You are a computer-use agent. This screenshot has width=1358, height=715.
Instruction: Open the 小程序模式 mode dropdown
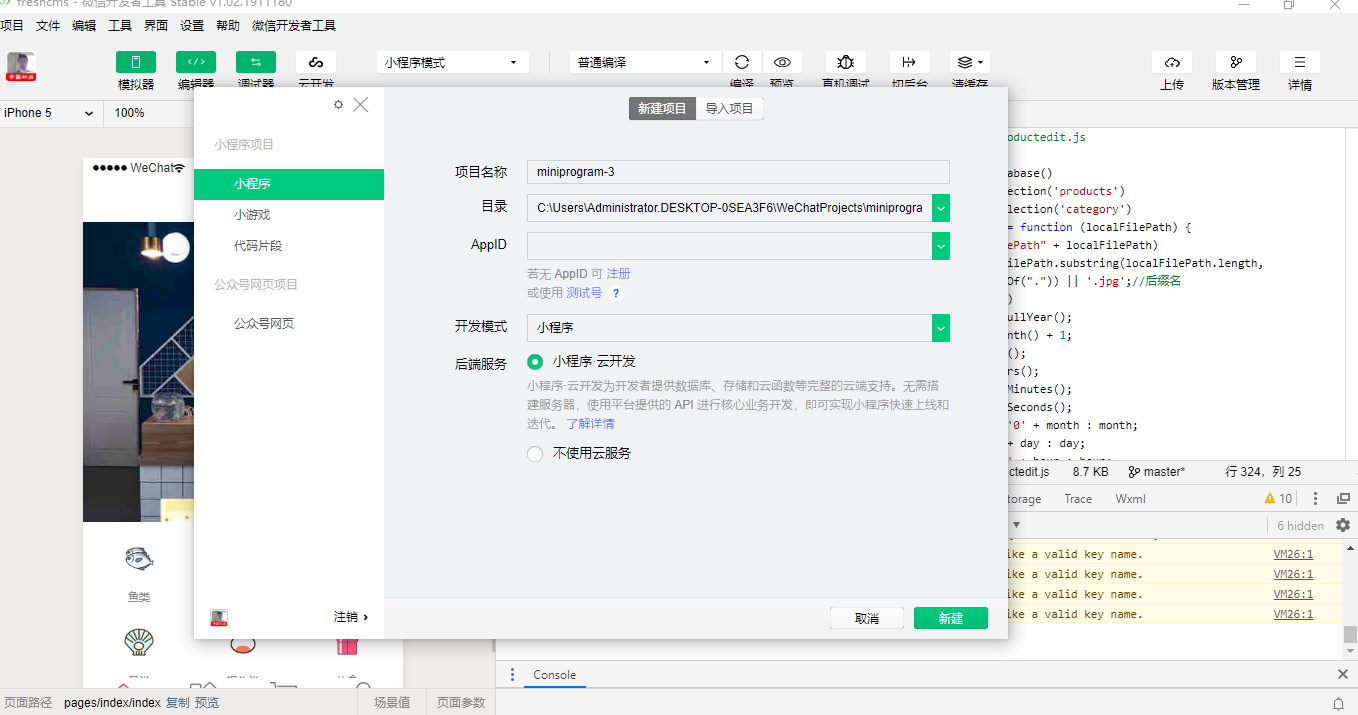point(452,62)
